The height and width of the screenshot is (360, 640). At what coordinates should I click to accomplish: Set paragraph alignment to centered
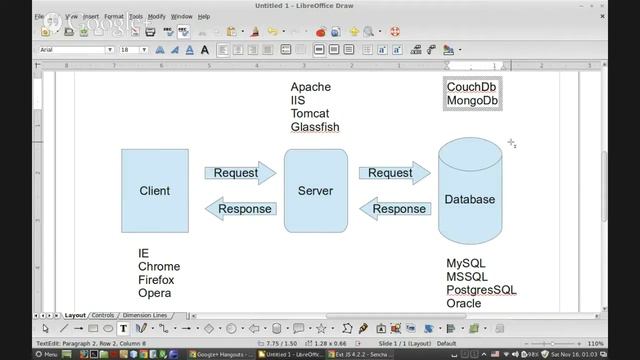238,50
